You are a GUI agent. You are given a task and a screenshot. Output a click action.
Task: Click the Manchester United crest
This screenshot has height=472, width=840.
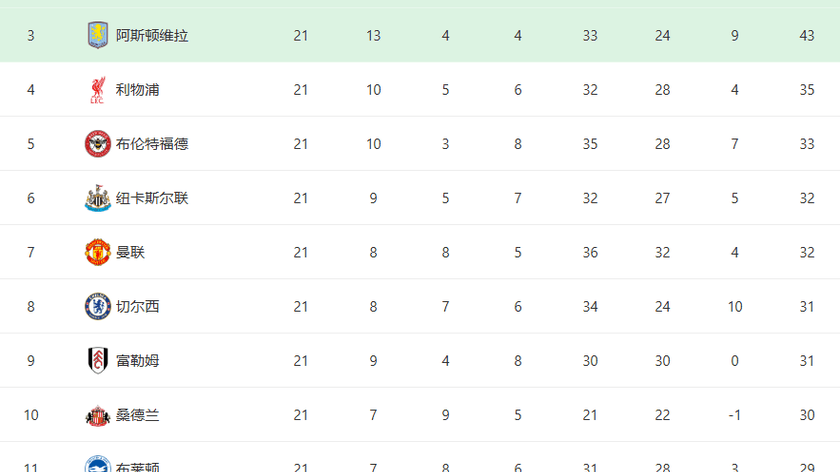coord(97,252)
